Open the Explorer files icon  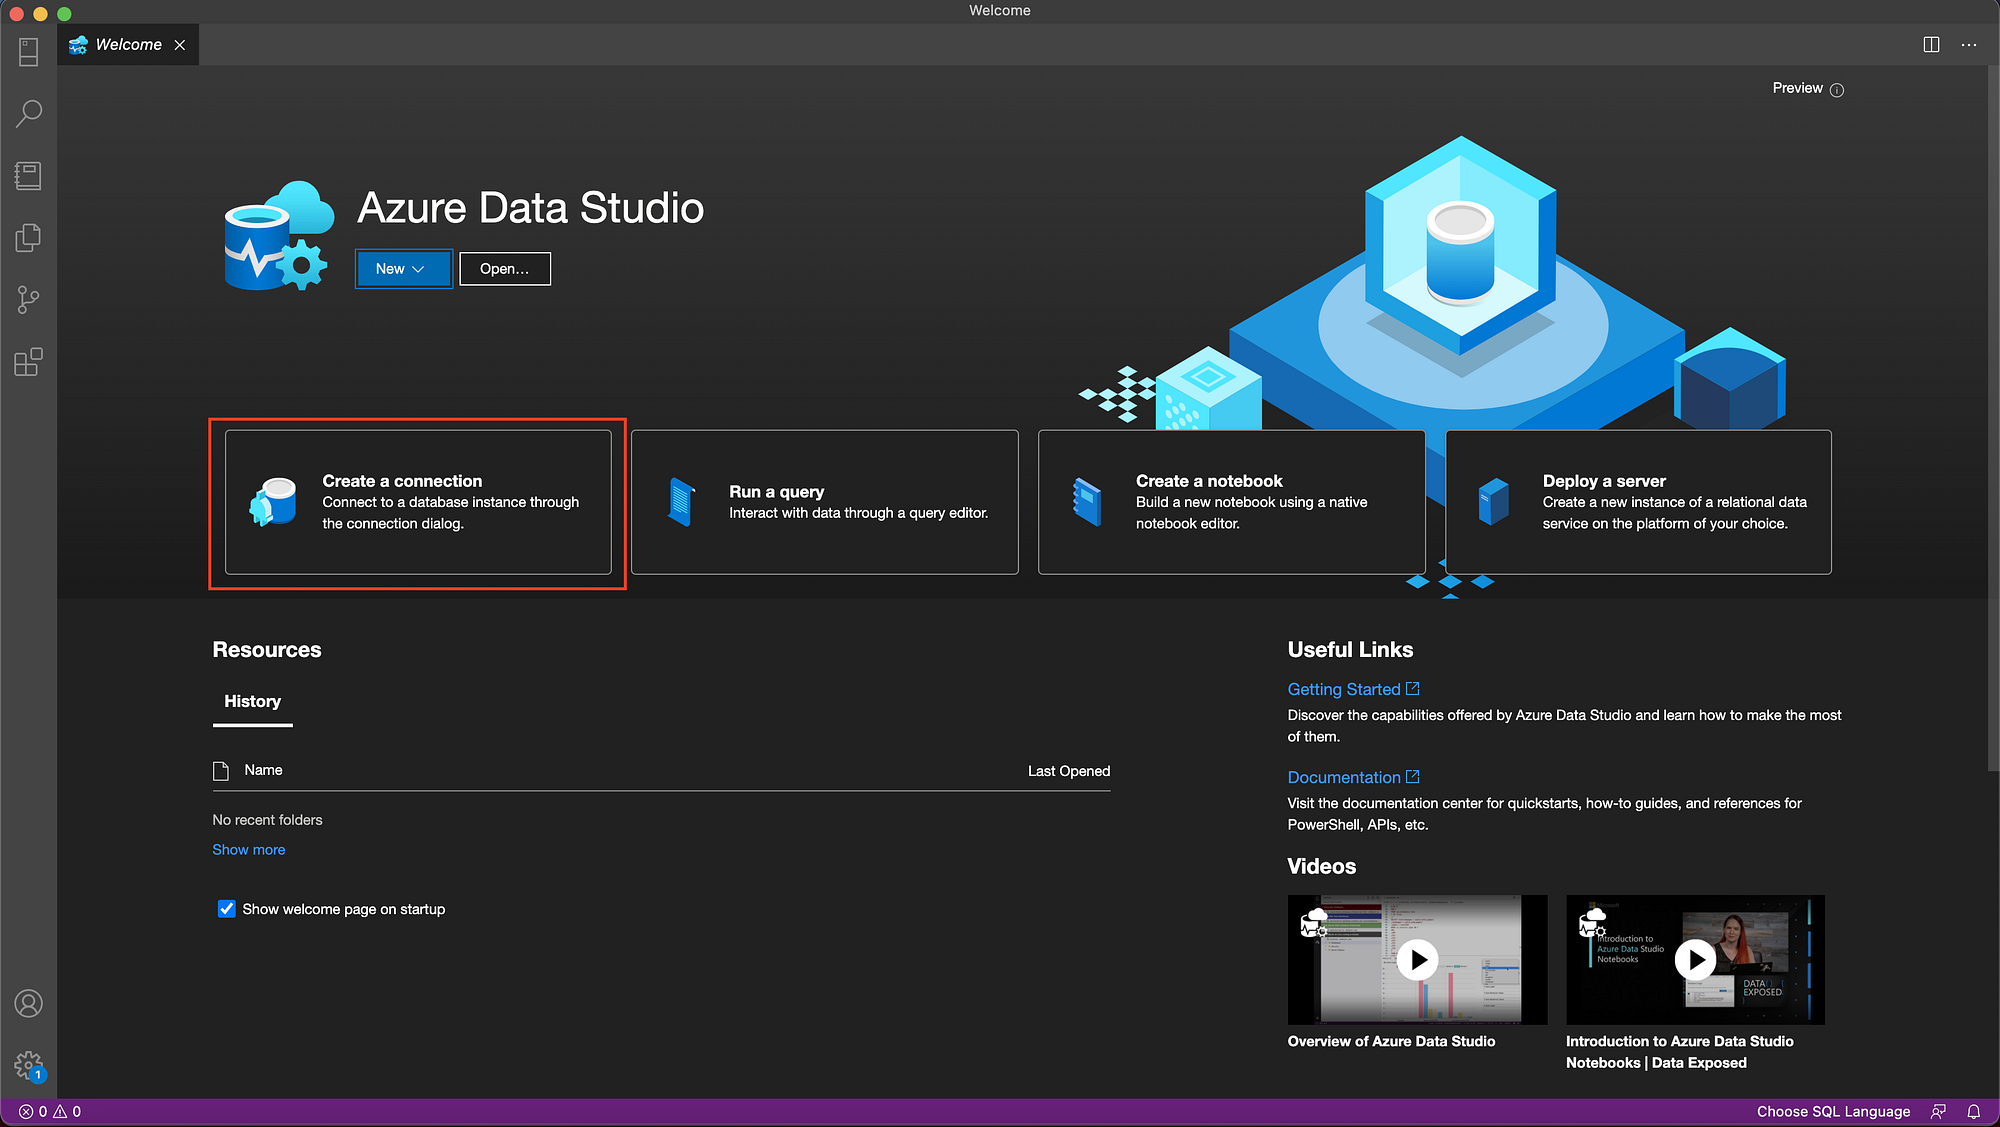28,238
